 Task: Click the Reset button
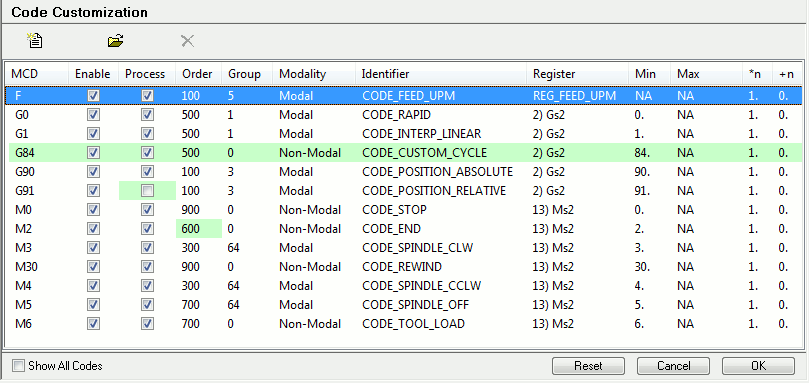pos(588,366)
